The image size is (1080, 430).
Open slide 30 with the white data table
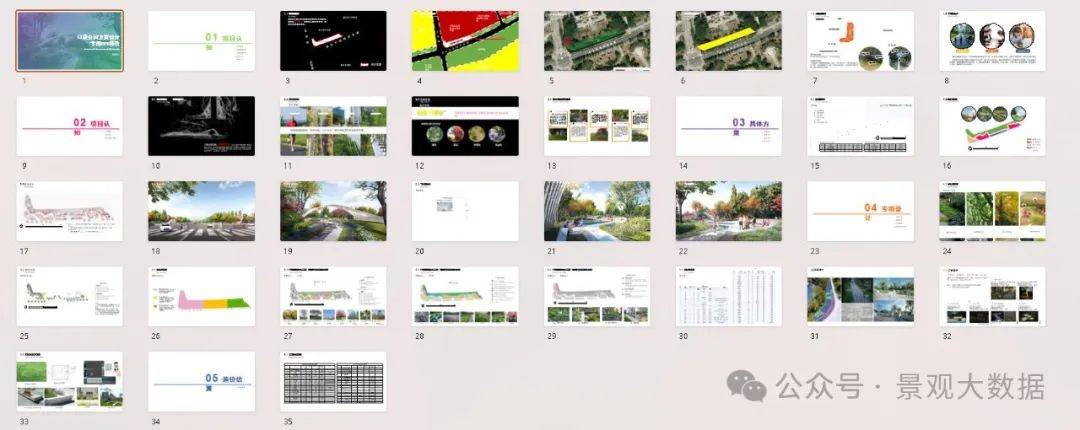[x=729, y=296]
